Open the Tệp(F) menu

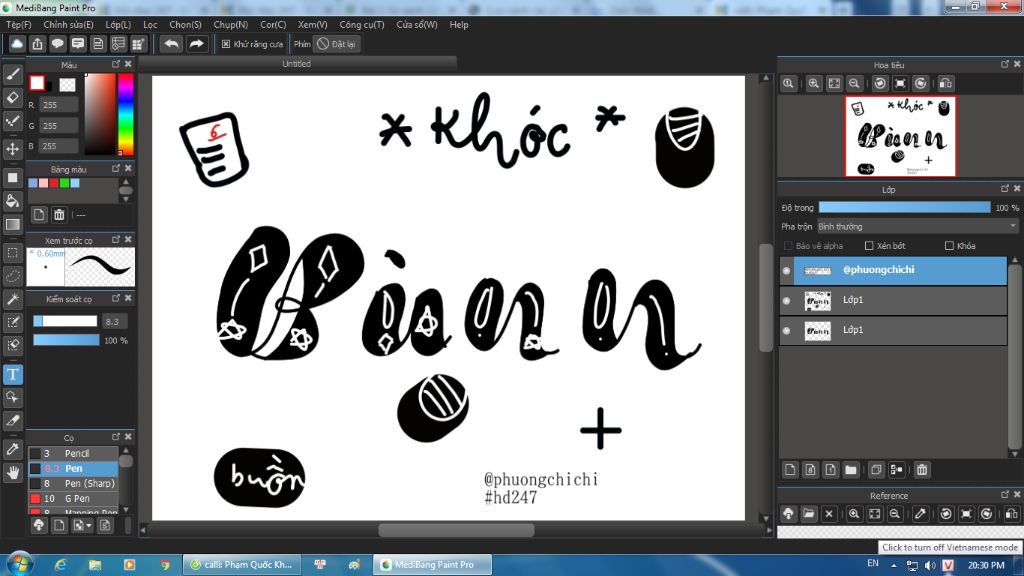(19, 25)
